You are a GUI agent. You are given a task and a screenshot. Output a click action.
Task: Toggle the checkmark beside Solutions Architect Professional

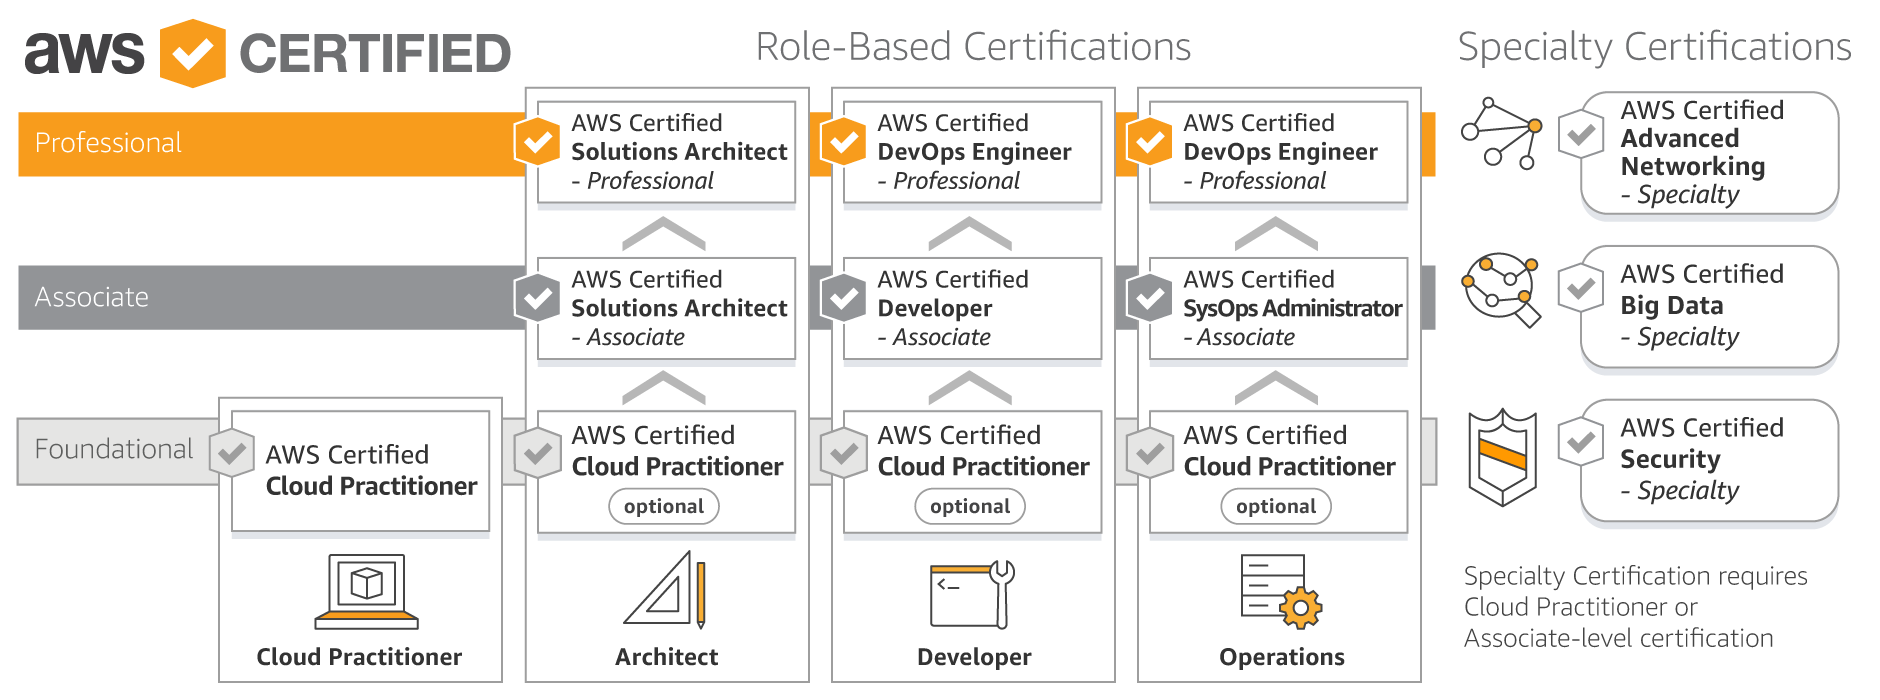tap(537, 142)
